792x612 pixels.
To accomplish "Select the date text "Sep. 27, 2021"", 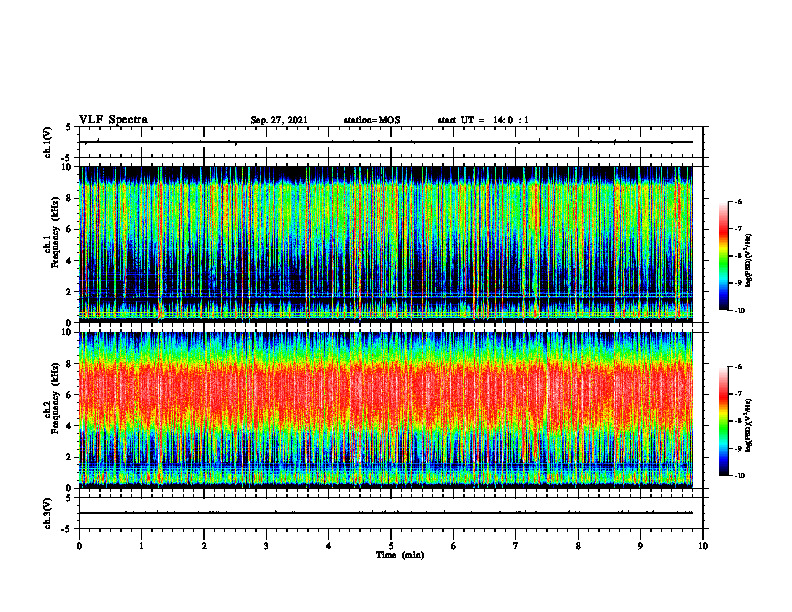I will 279,120.
